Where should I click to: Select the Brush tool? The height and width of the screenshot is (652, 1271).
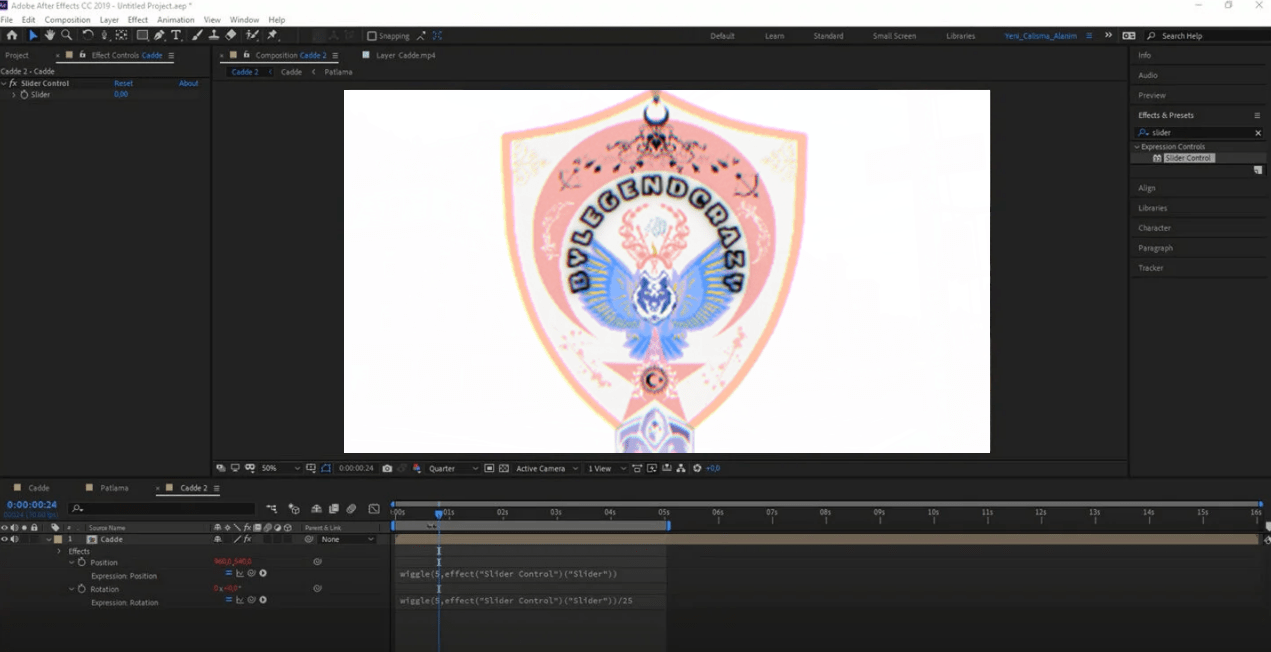(x=197, y=35)
